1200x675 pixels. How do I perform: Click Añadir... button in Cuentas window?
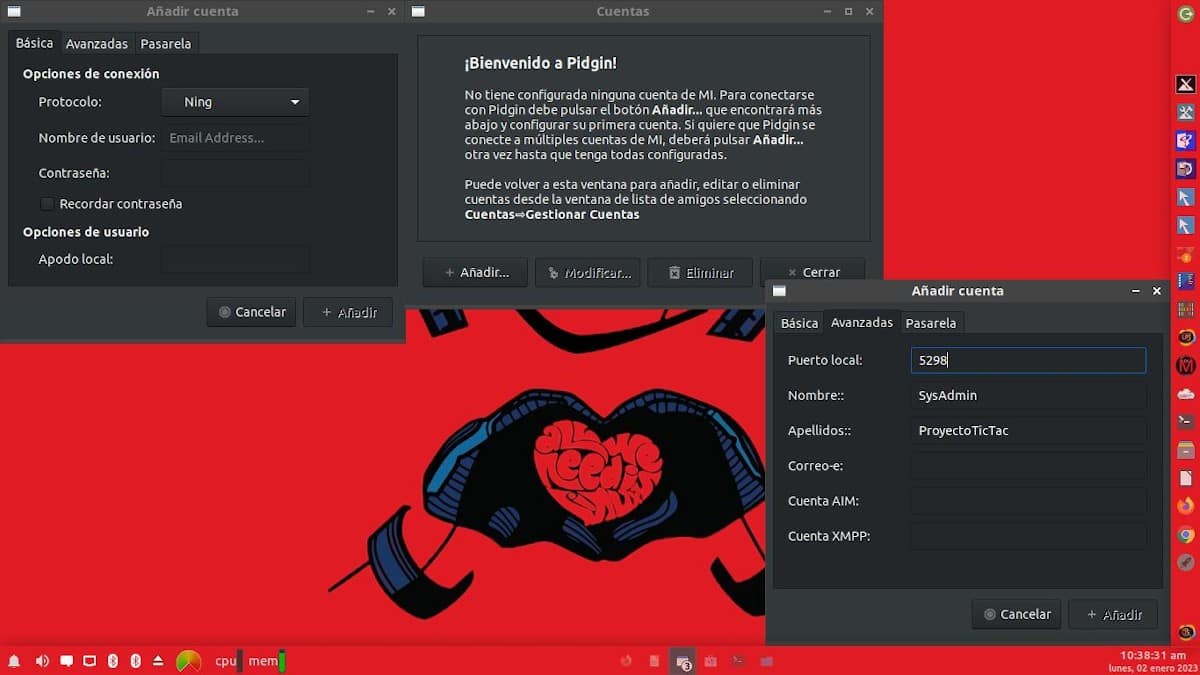click(475, 272)
